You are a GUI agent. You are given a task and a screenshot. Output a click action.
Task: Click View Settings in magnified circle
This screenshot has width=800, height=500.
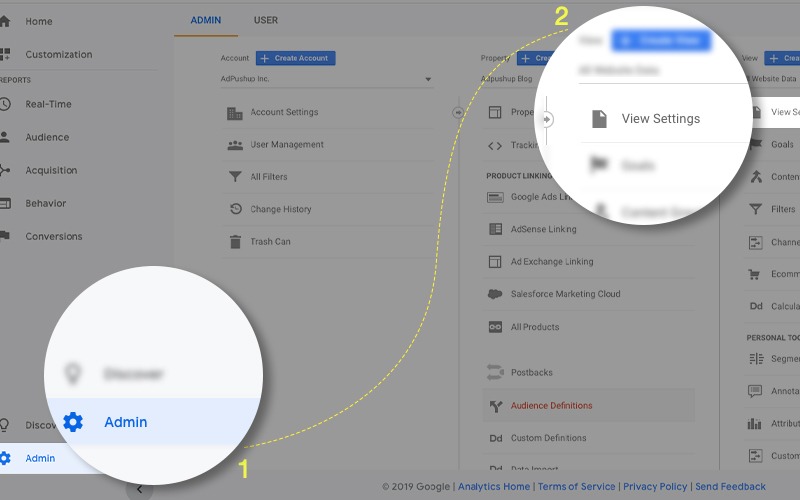pos(660,119)
